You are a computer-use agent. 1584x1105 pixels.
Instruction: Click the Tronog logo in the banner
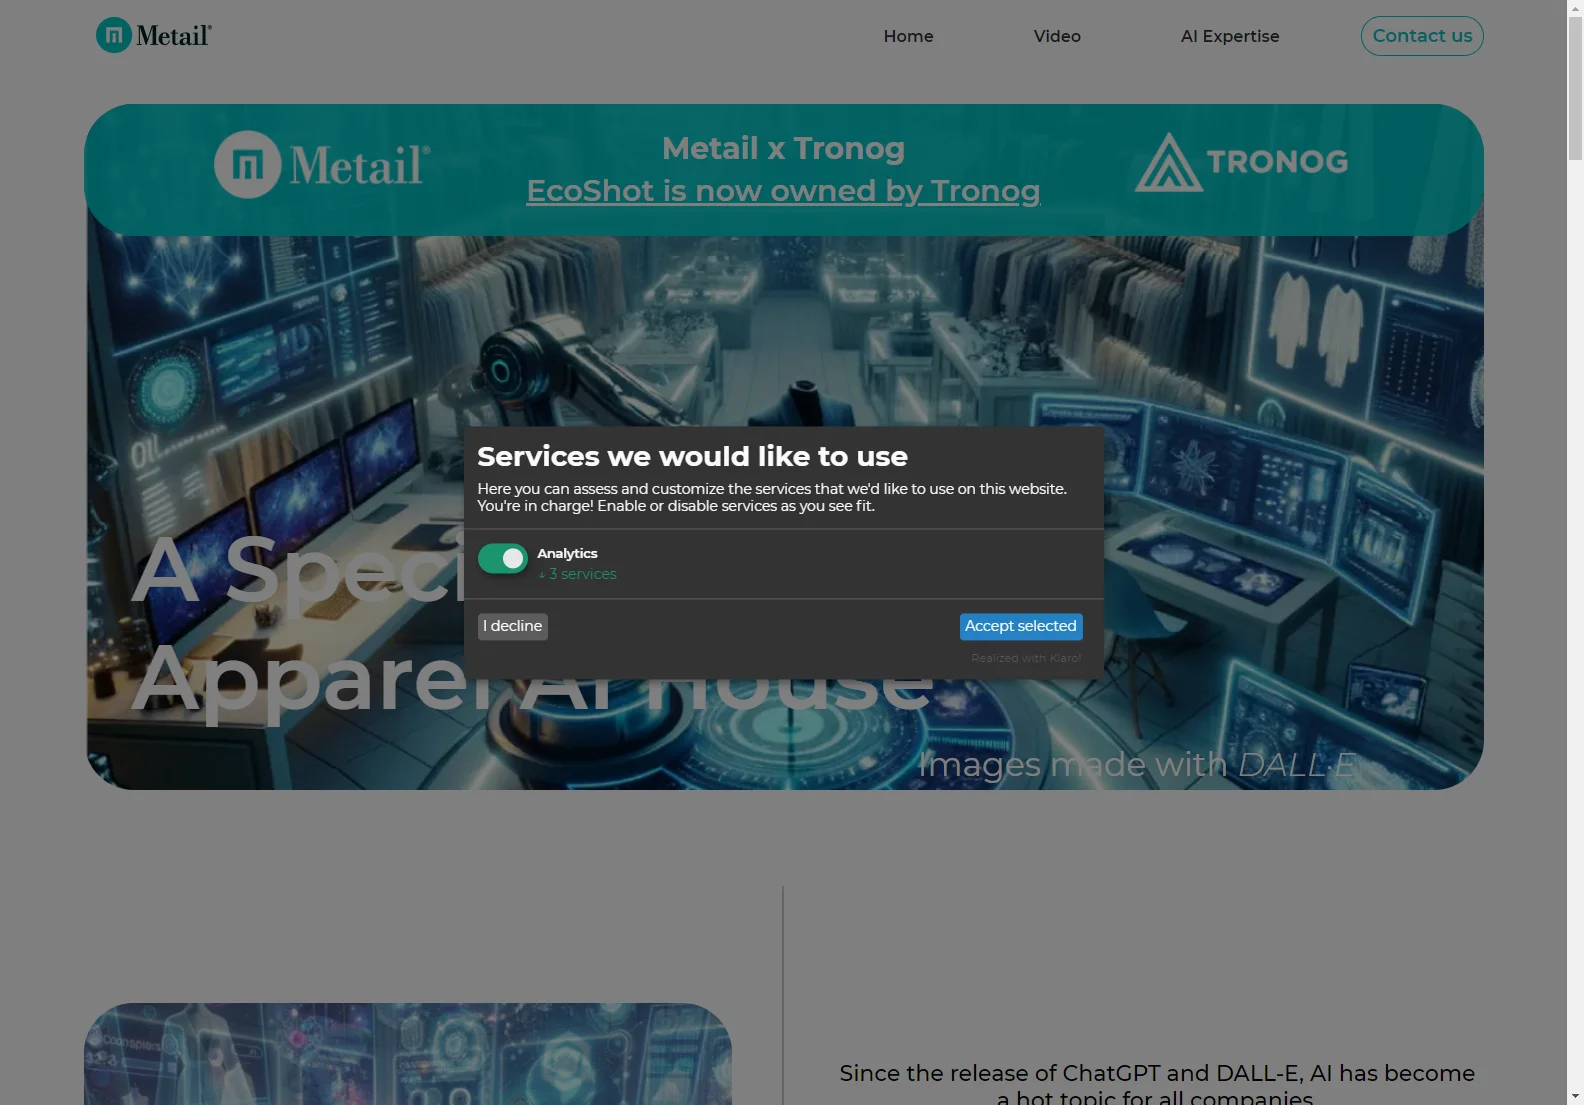1241,162
